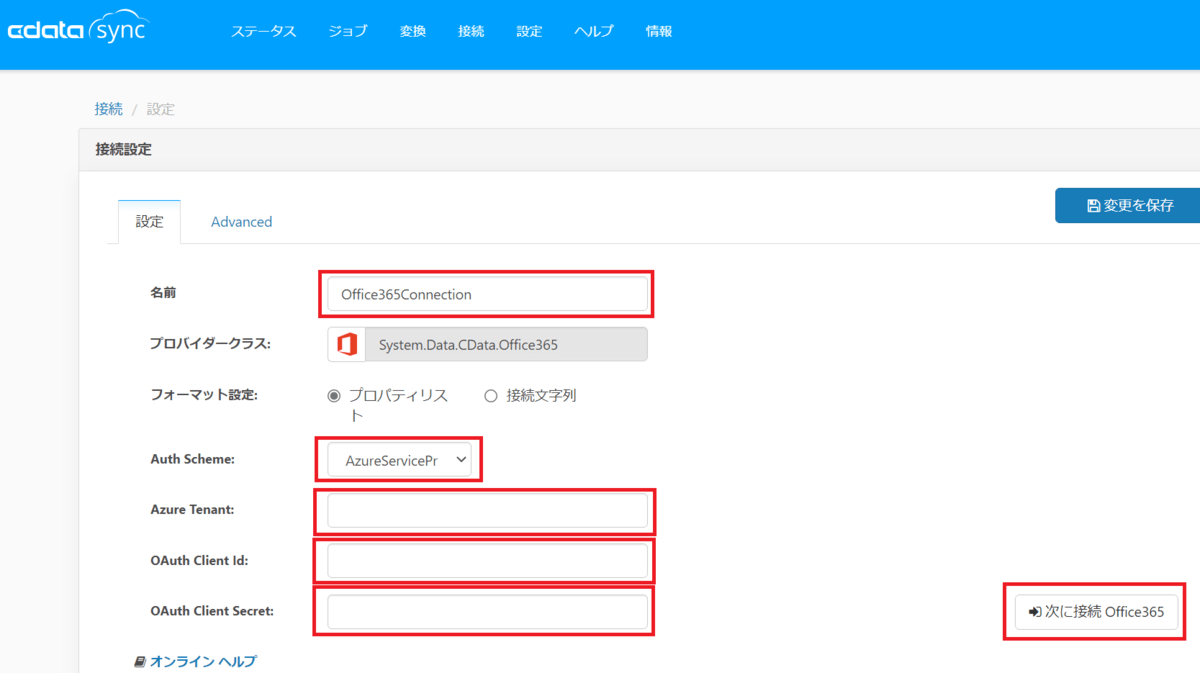Save changes with 変更を保存 button

click(x=1128, y=205)
